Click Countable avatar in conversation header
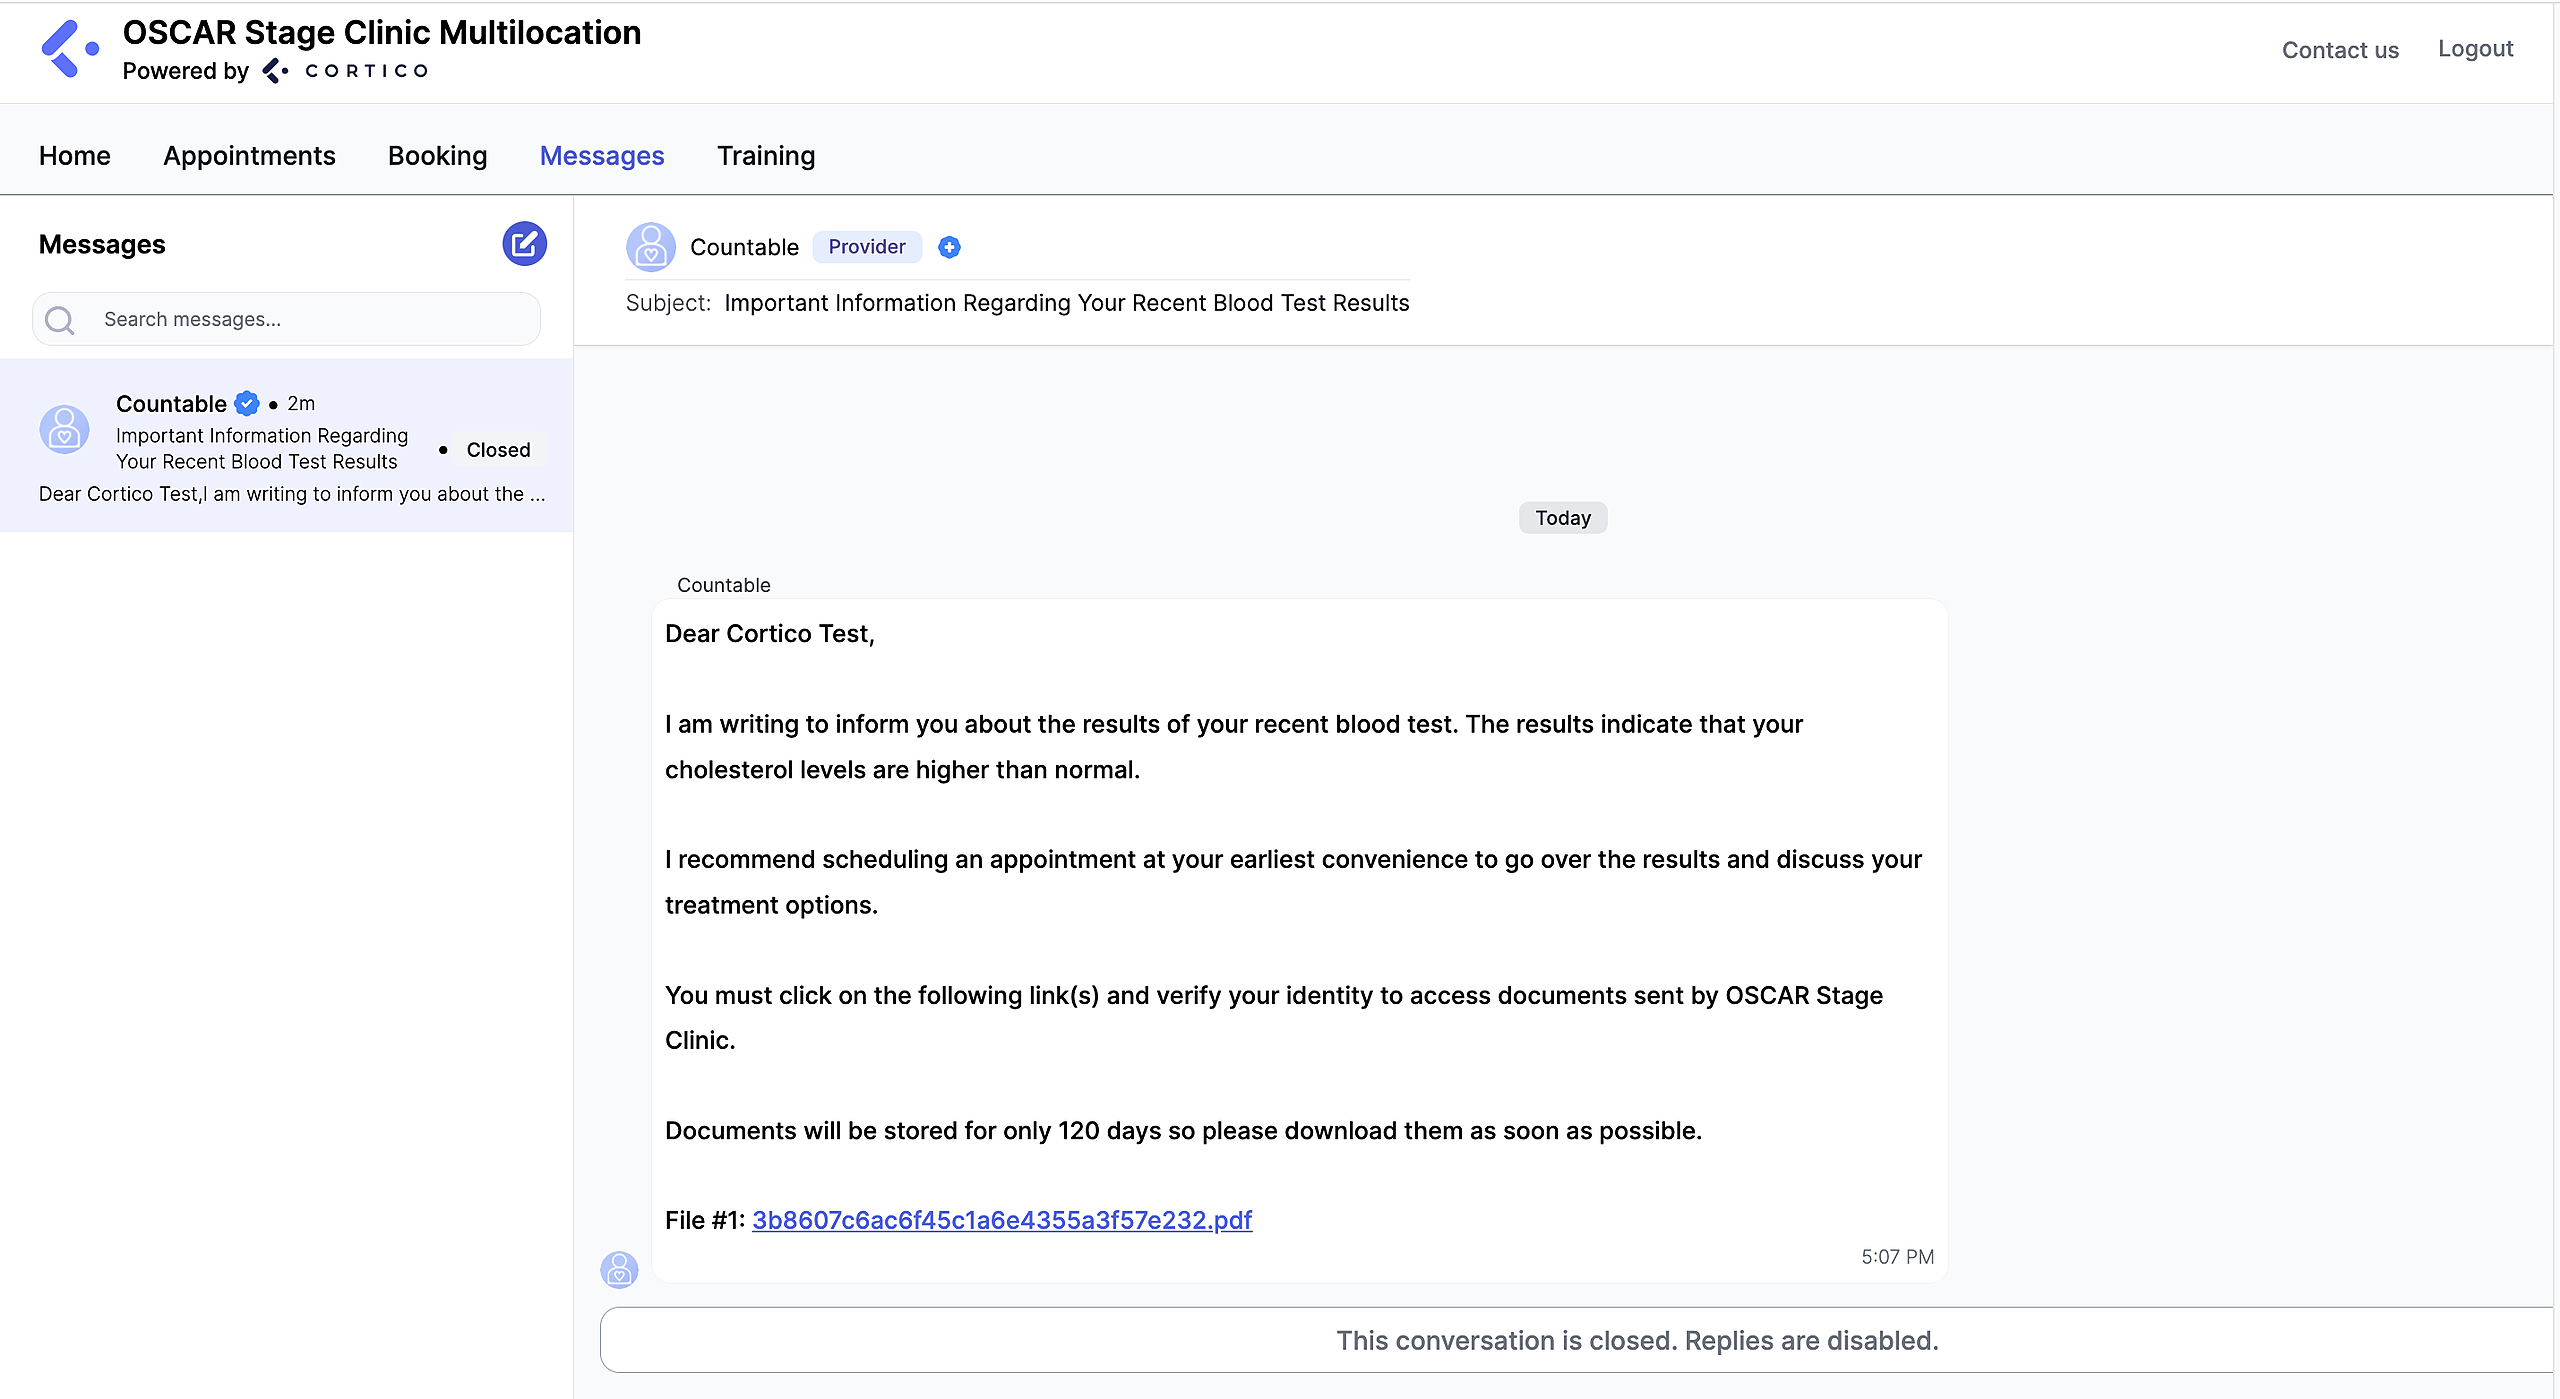2560x1399 pixels. (650, 247)
